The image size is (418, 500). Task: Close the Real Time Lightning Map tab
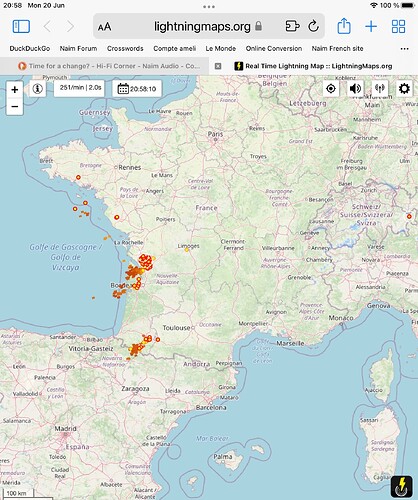(218, 66)
